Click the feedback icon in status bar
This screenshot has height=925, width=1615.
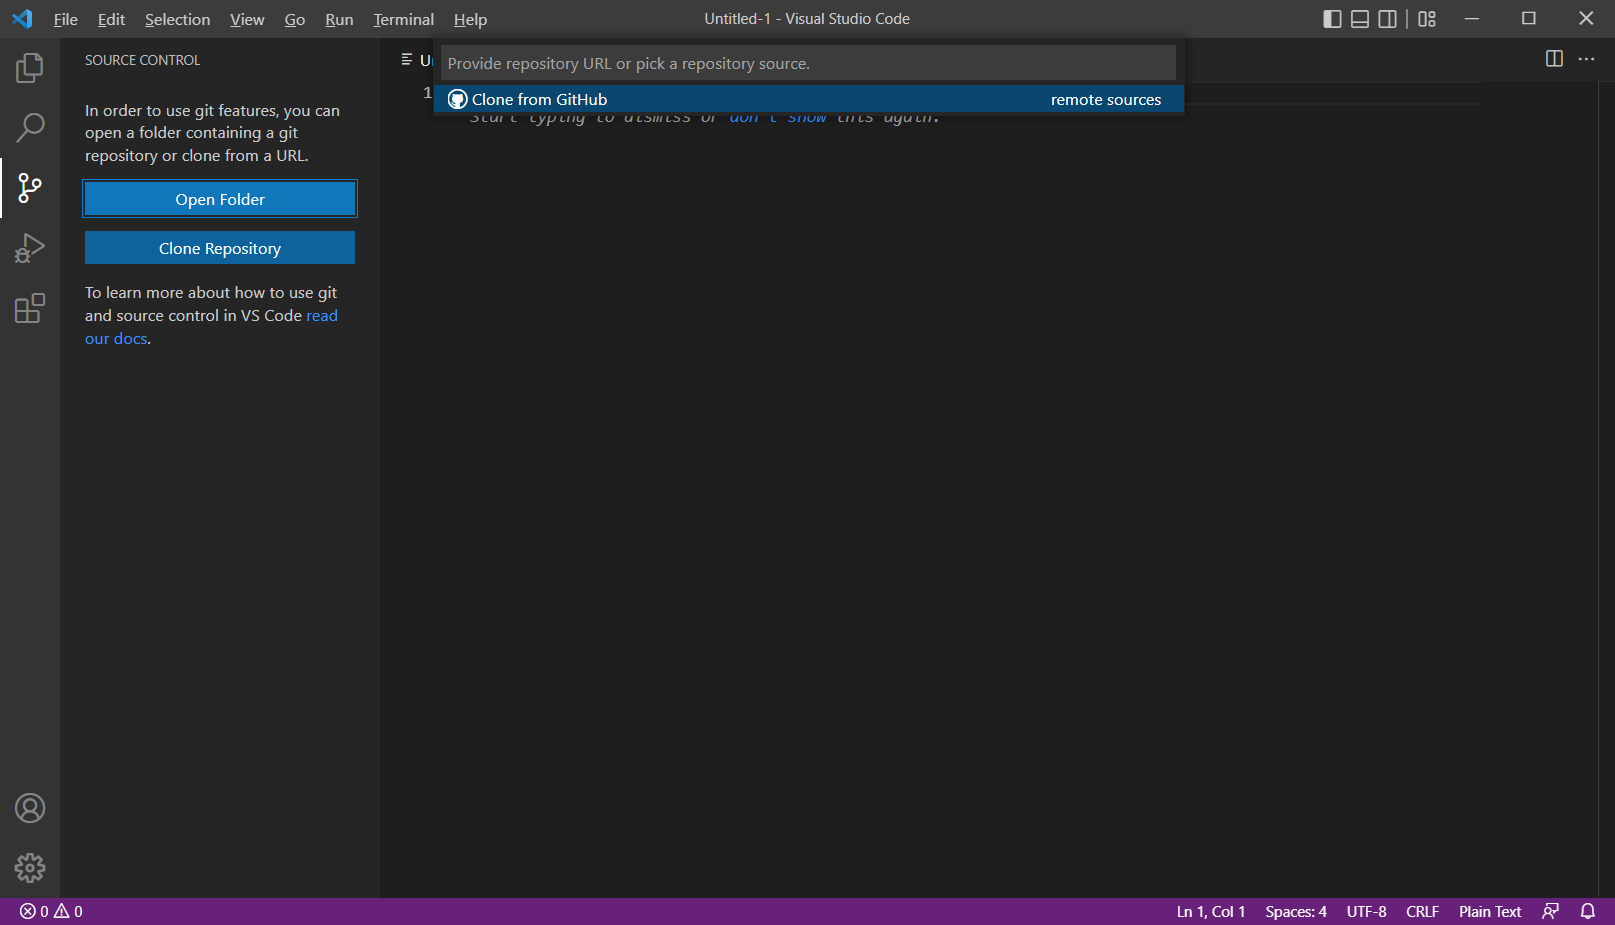[x=1551, y=911]
